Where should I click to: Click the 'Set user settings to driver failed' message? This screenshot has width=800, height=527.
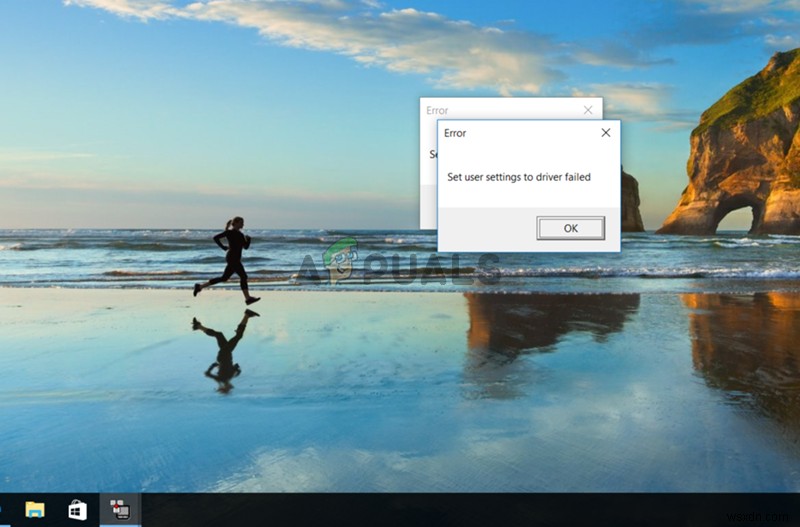(519, 177)
